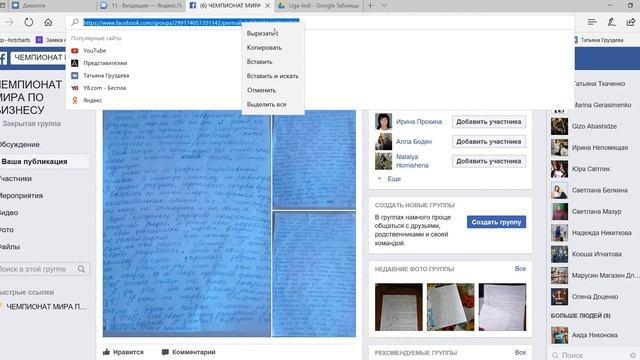Switch to the Google Таблицы tab
The height and width of the screenshot is (360, 640).
pos(319,5)
